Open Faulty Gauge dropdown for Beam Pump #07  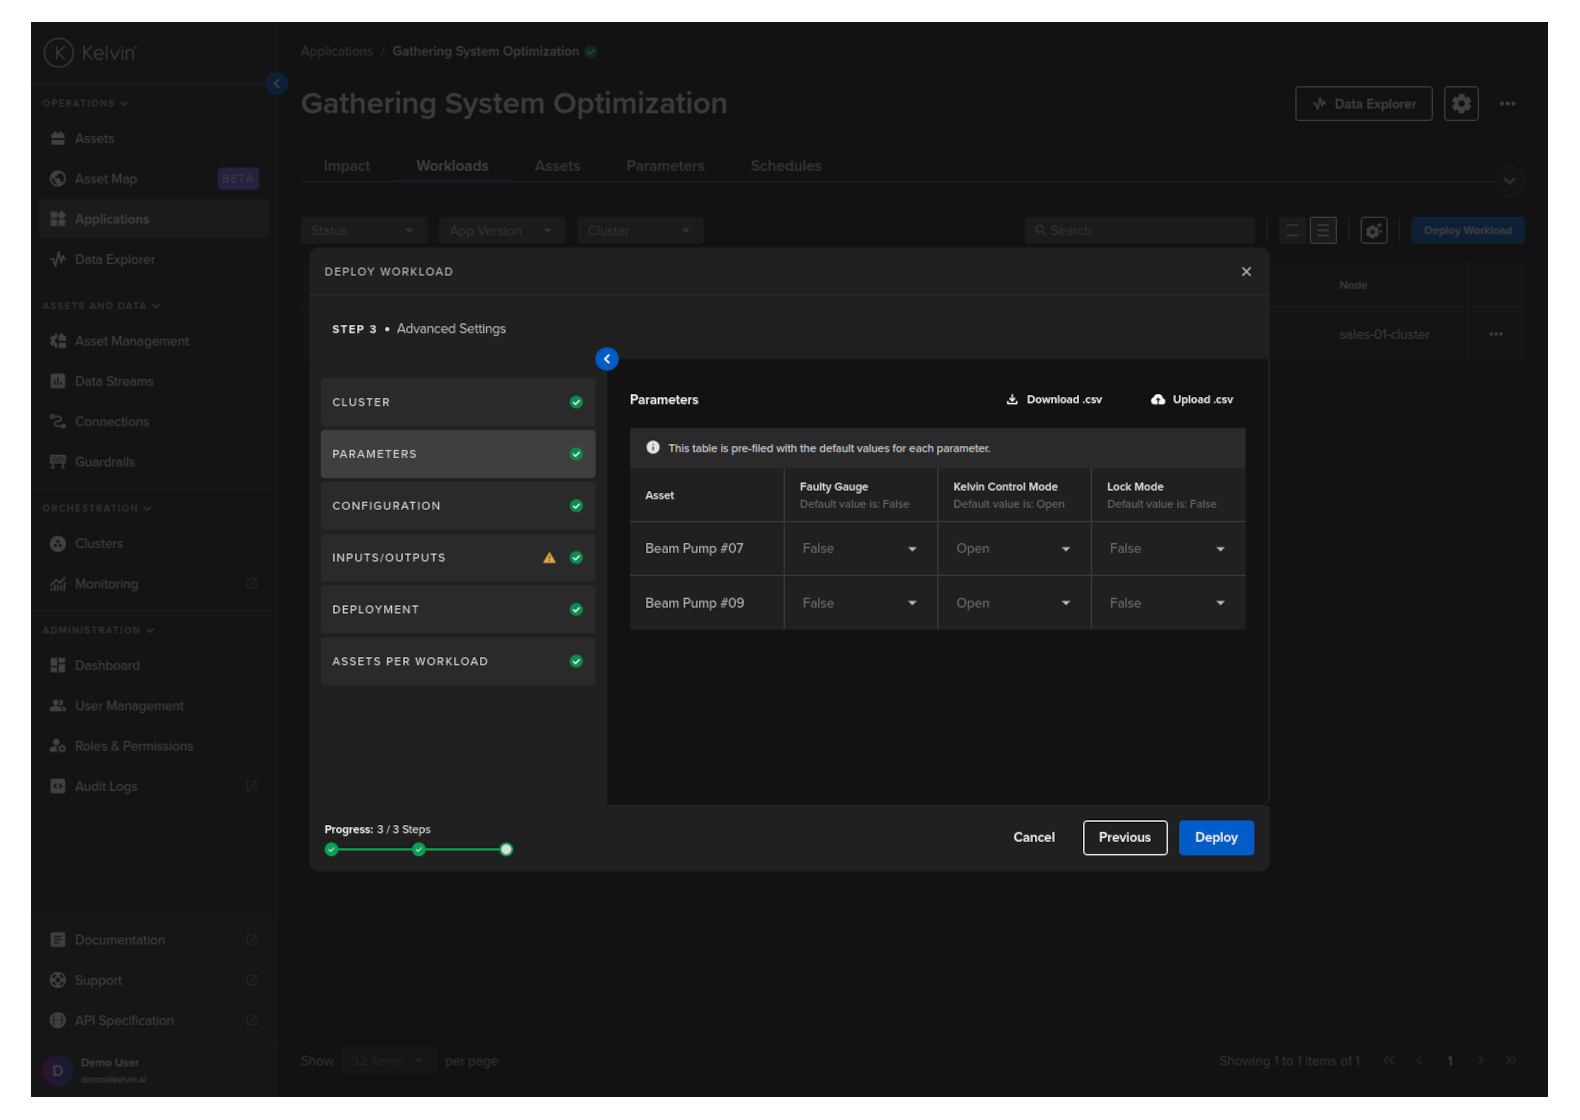[859, 549]
